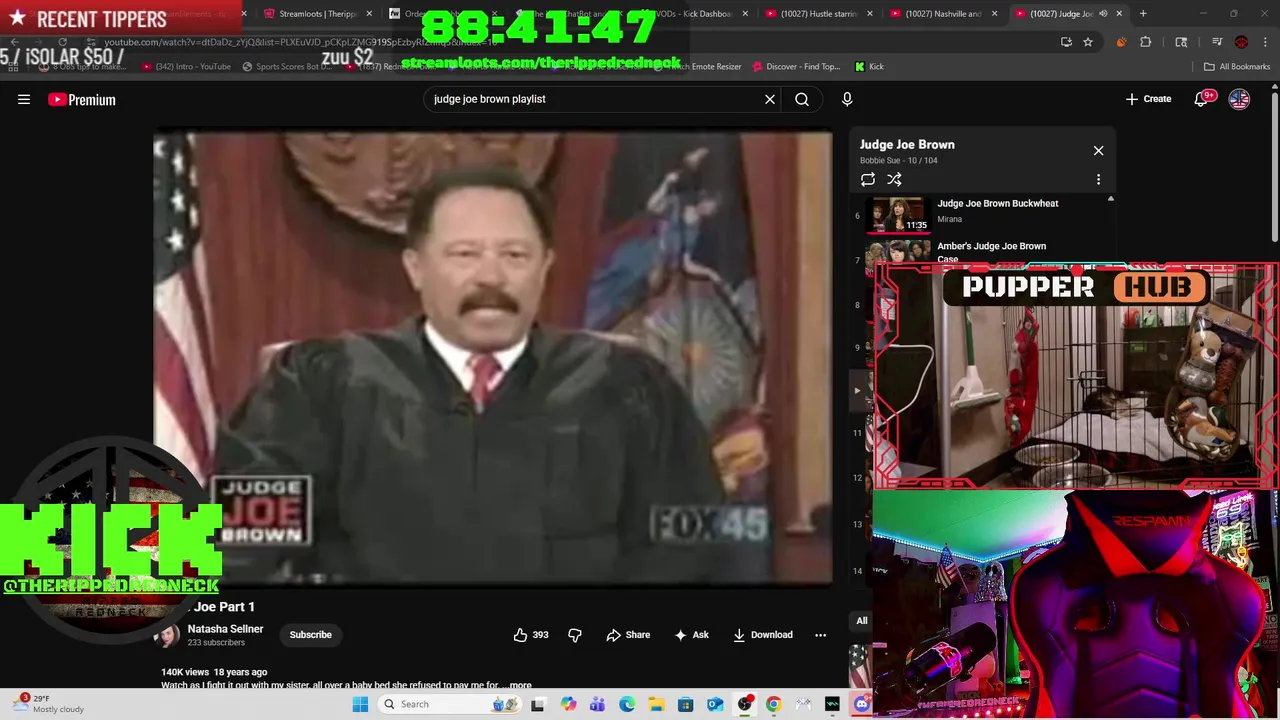Bookmark this page with star icon

pos(1088,42)
